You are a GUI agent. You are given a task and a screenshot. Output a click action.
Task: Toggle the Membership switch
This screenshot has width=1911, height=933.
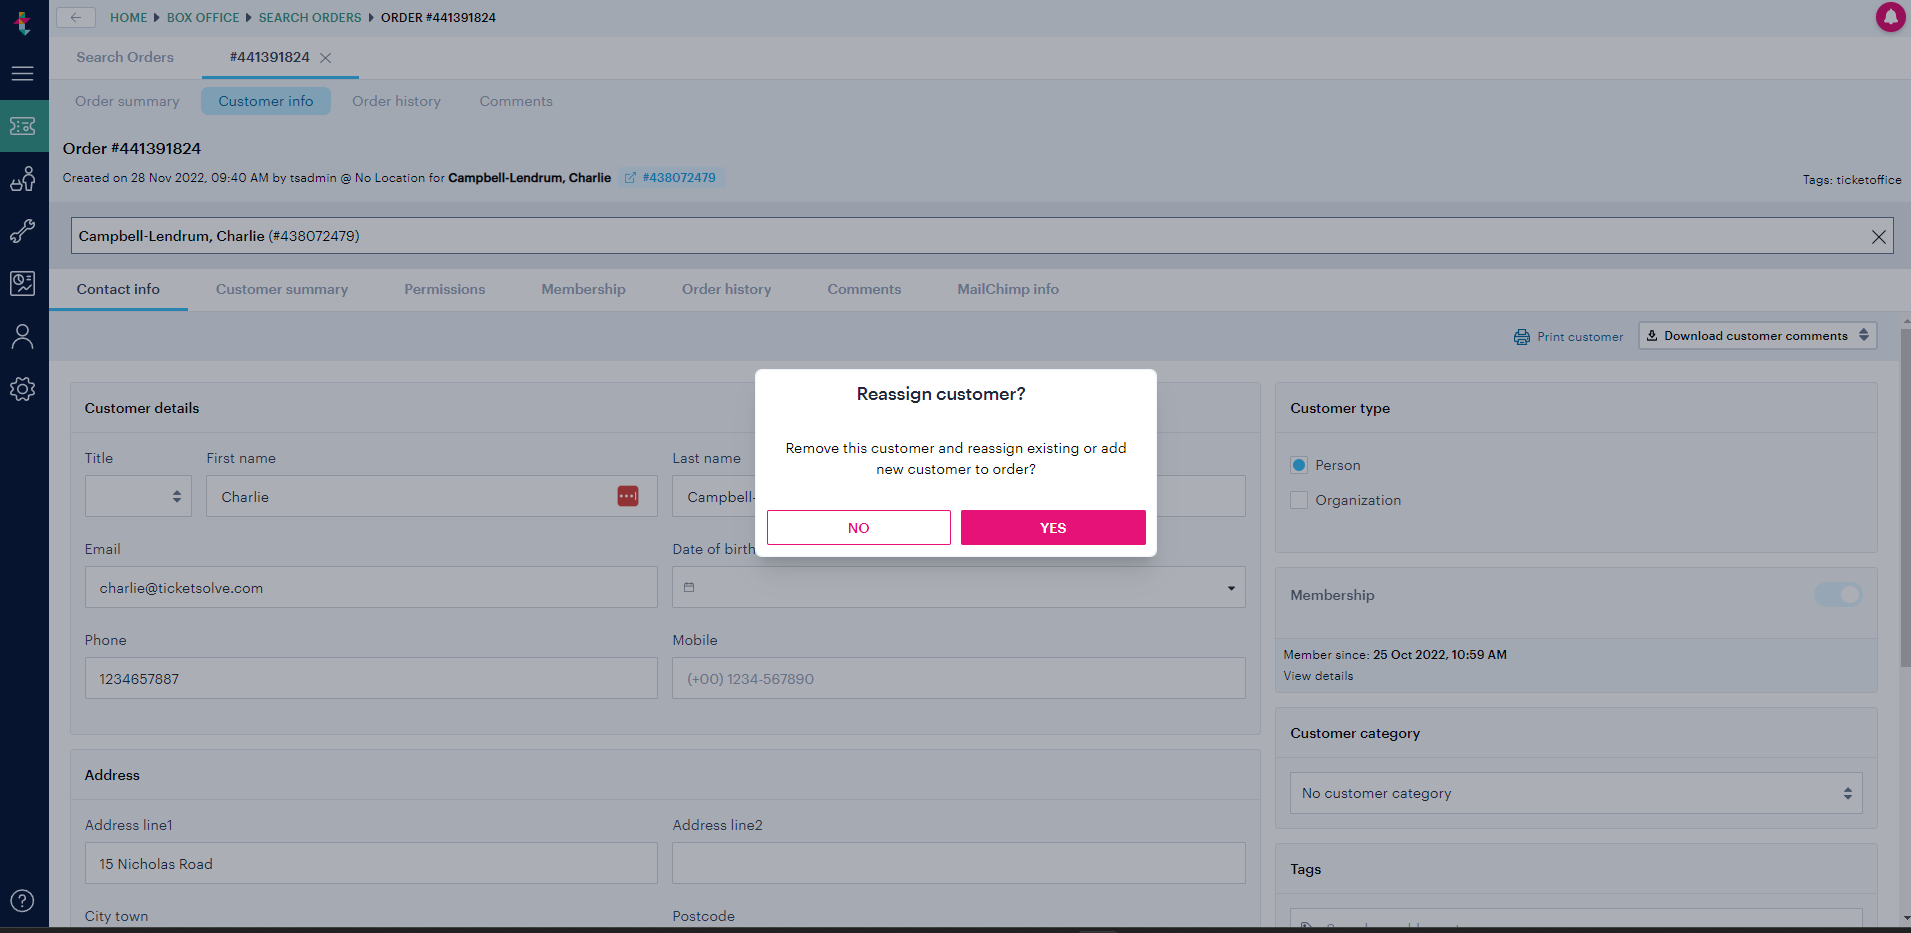coord(1838,595)
